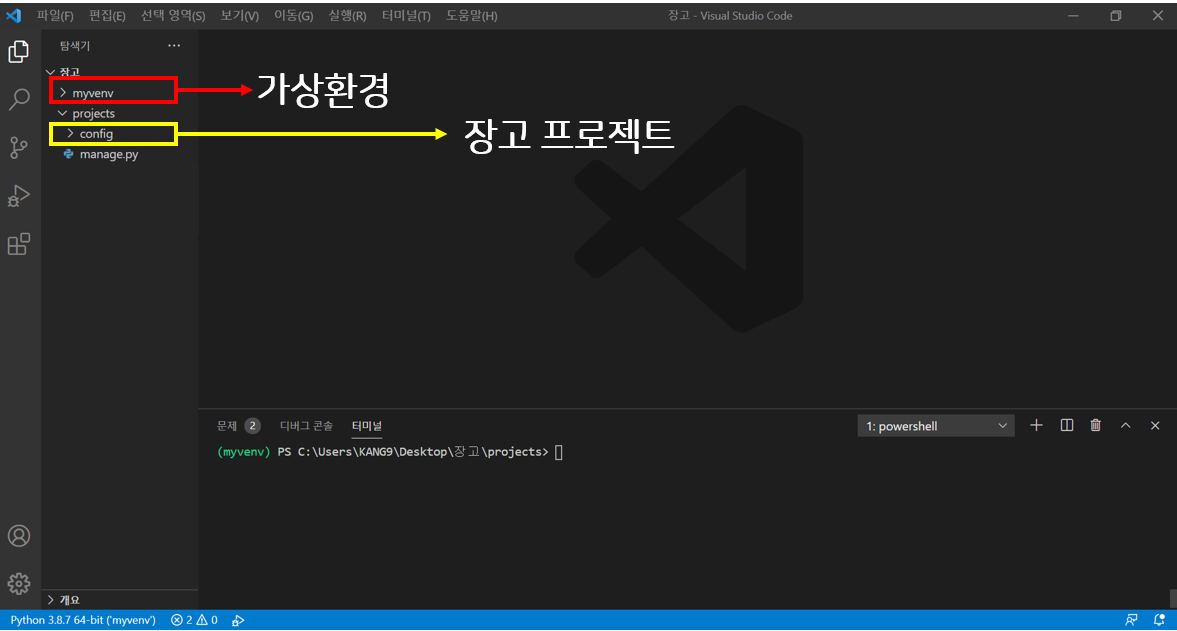Collapse the 장고 root folder
The width and height of the screenshot is (1177, 631).
(50, 73)
